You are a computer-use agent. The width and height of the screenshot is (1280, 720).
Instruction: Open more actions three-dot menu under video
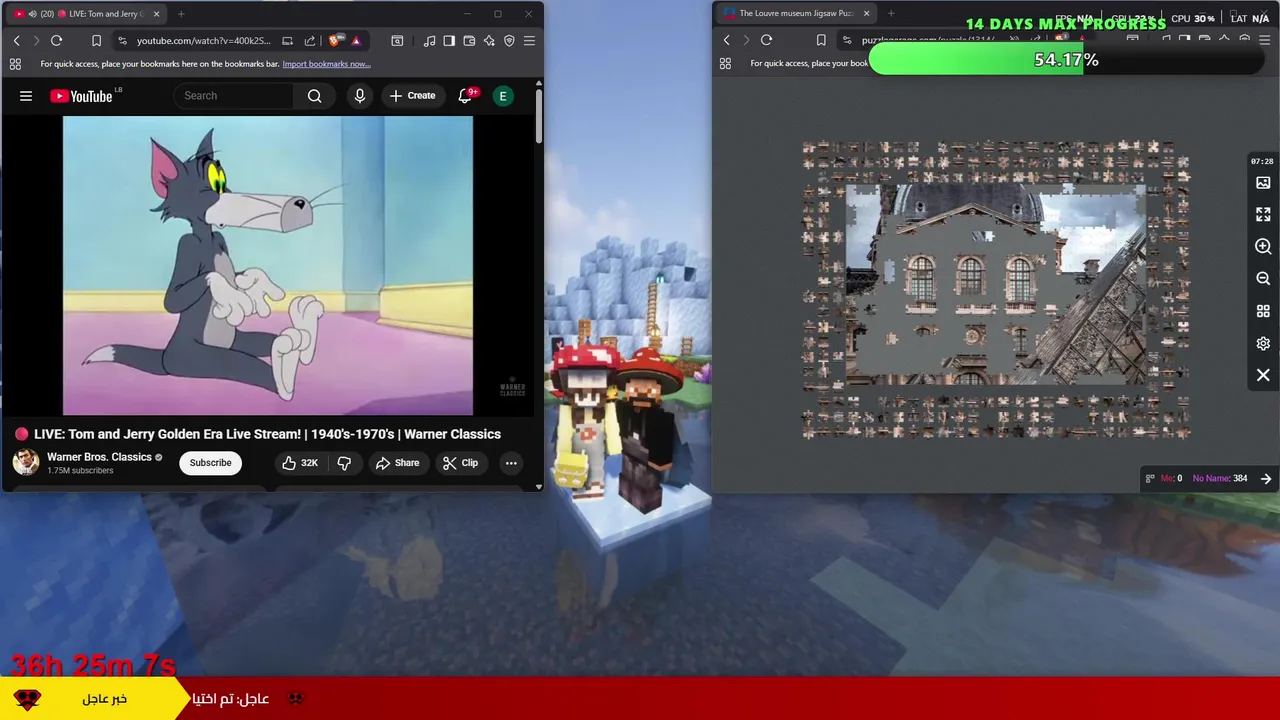coord(511,463)
